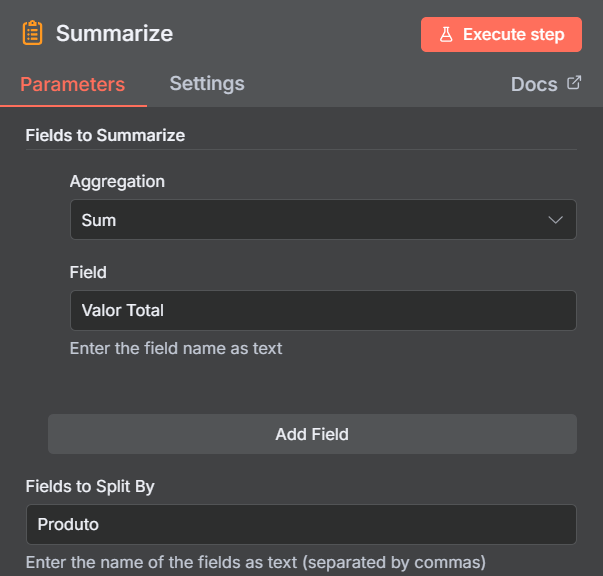Image resolution: width=603 pixels, height=576 pixels.
Task: Open the Sum aggregation combo box
Action: 323,220
